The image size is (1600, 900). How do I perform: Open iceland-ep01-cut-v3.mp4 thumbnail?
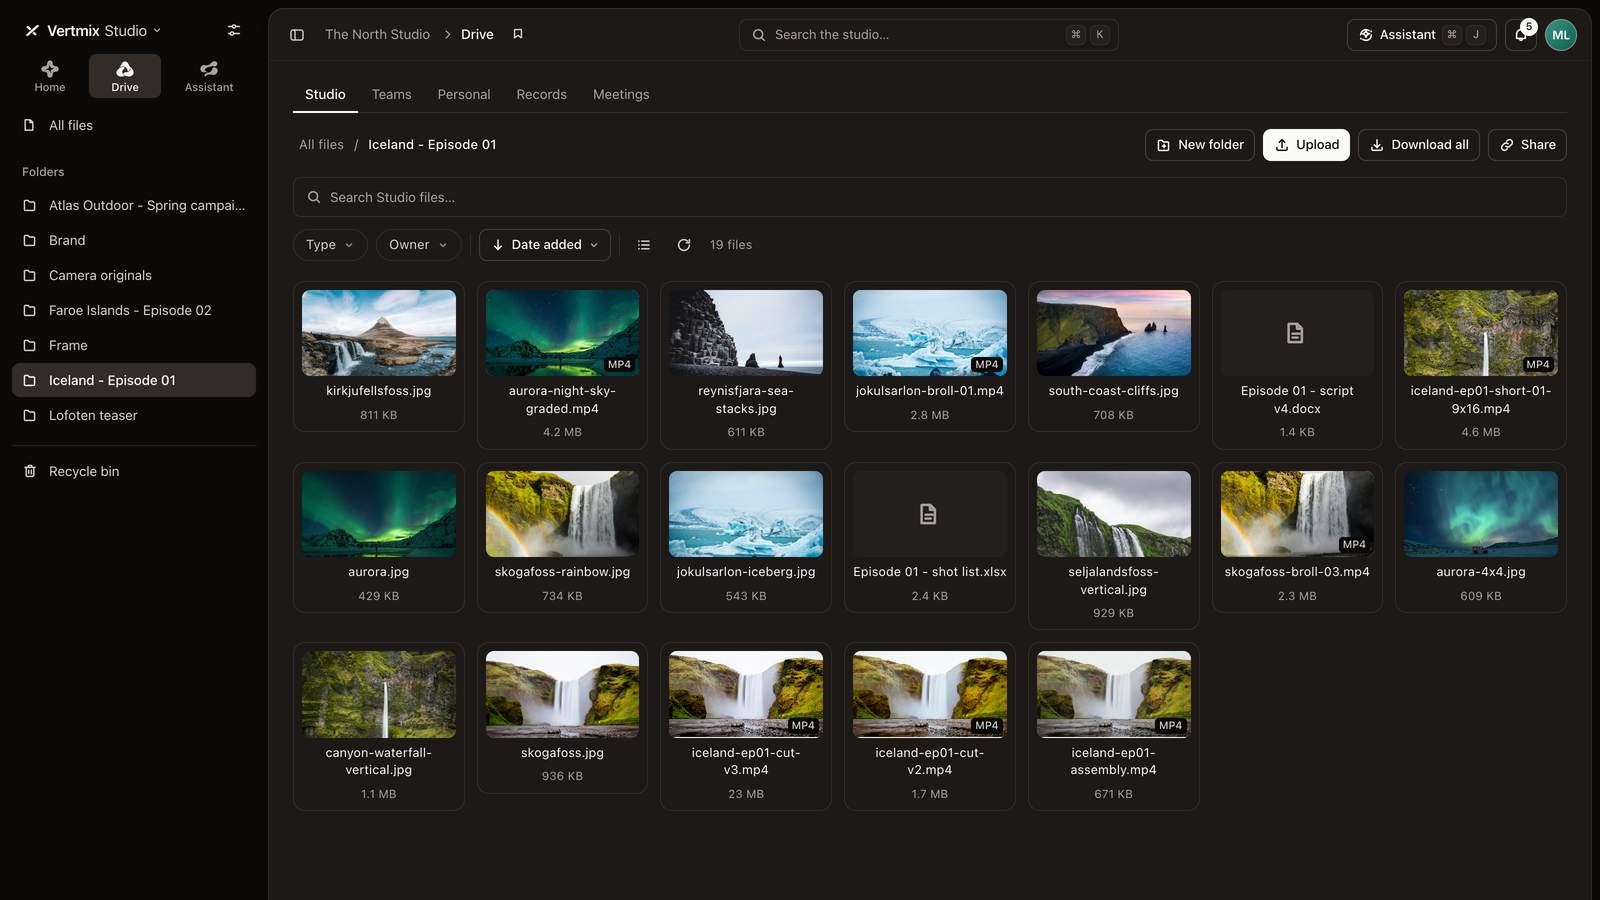(746, 694)
